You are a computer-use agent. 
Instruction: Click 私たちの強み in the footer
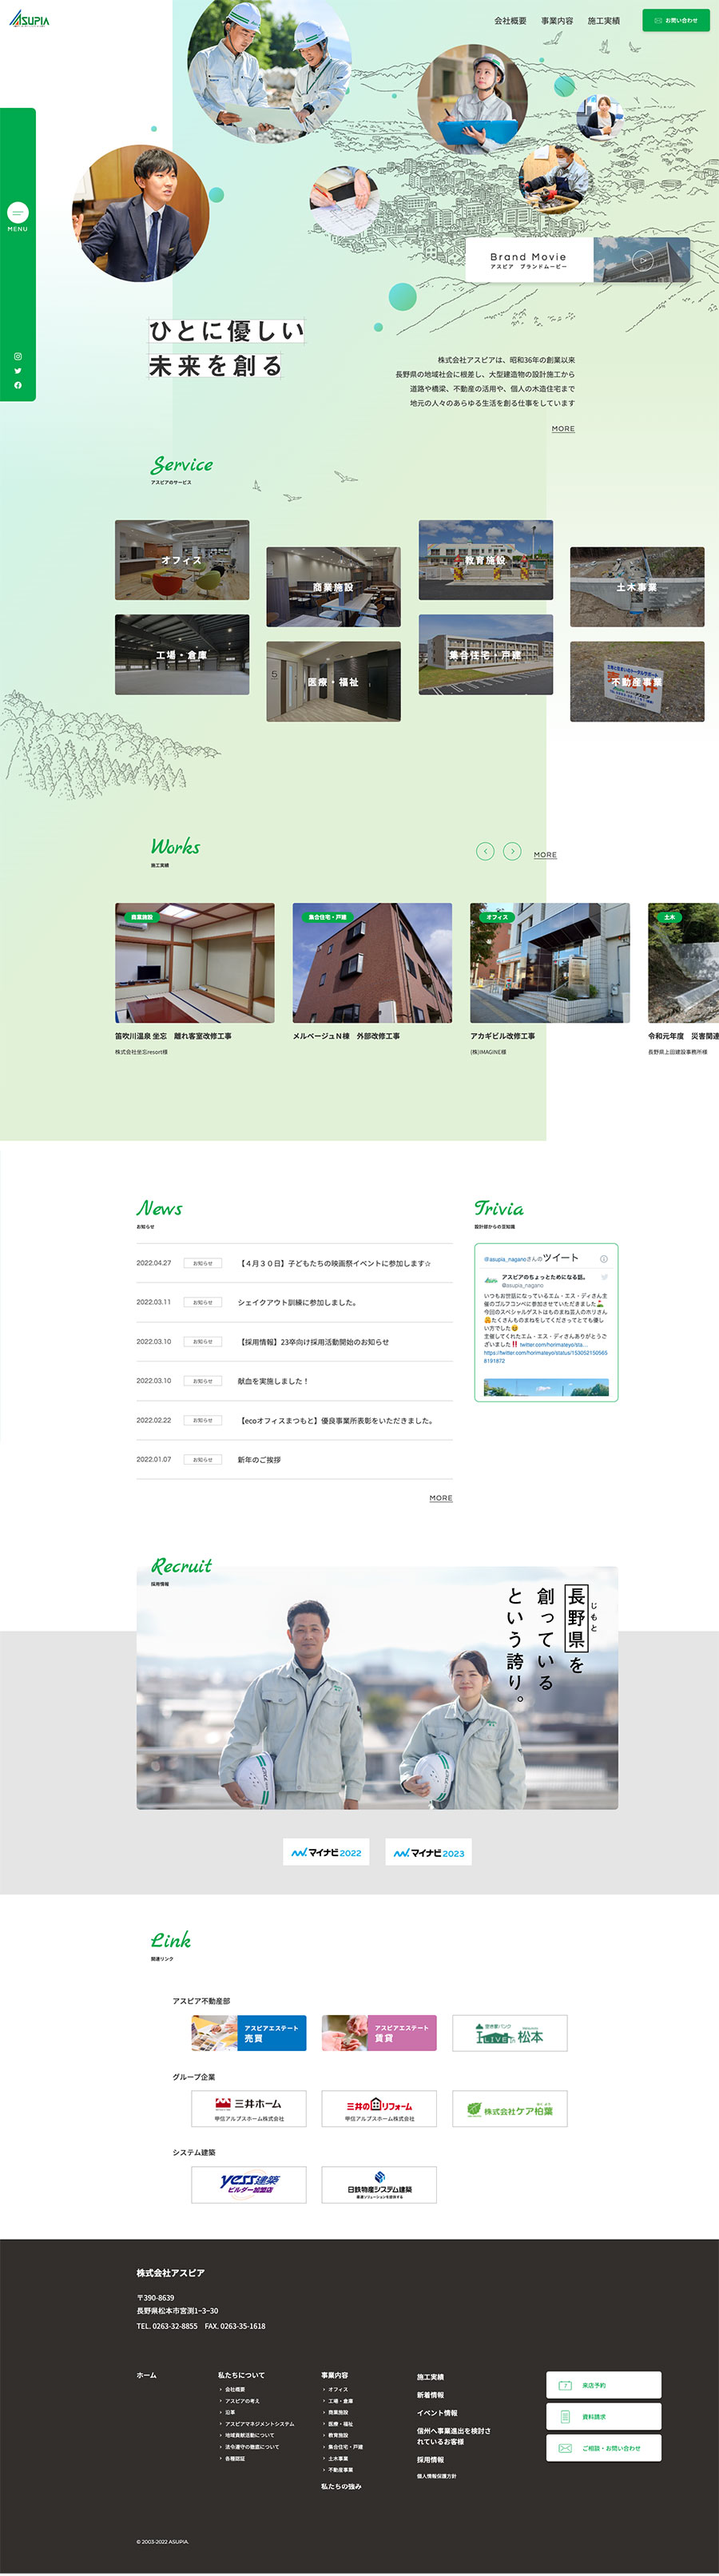coord(341,2485)
